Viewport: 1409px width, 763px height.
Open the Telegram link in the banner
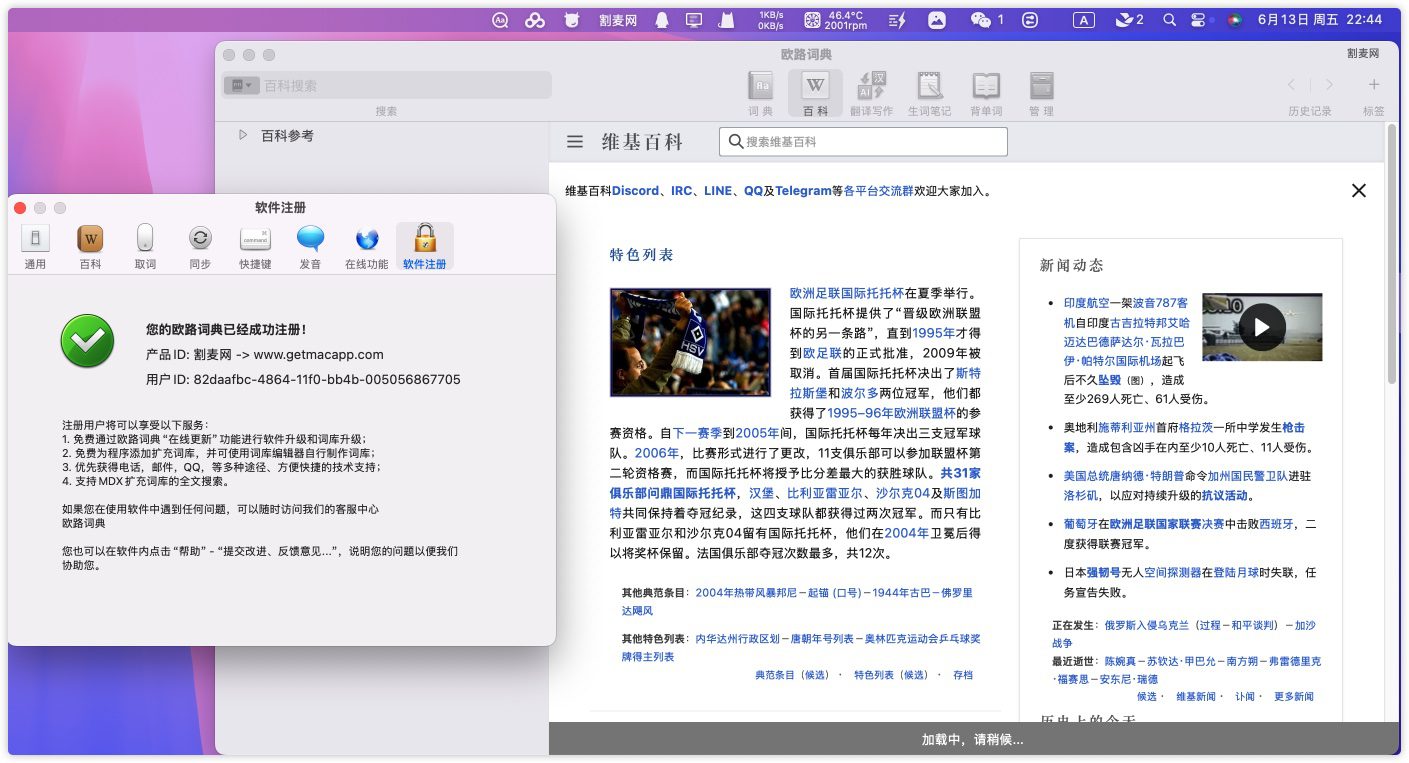click(x=803, y=190)
